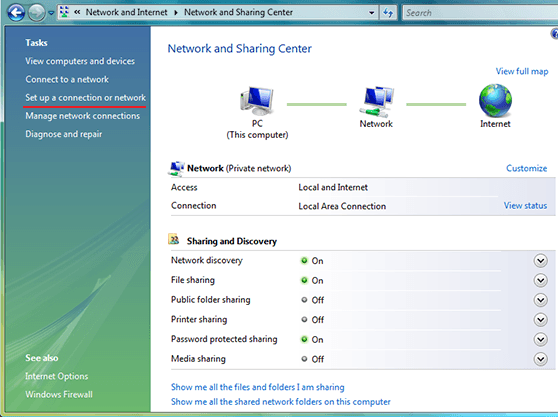Image resolution: width=558 pixels, height=417 pixels.
Task: Open Windows Firewall under See also
Action: pyautogui.click(x=59, y=395)
